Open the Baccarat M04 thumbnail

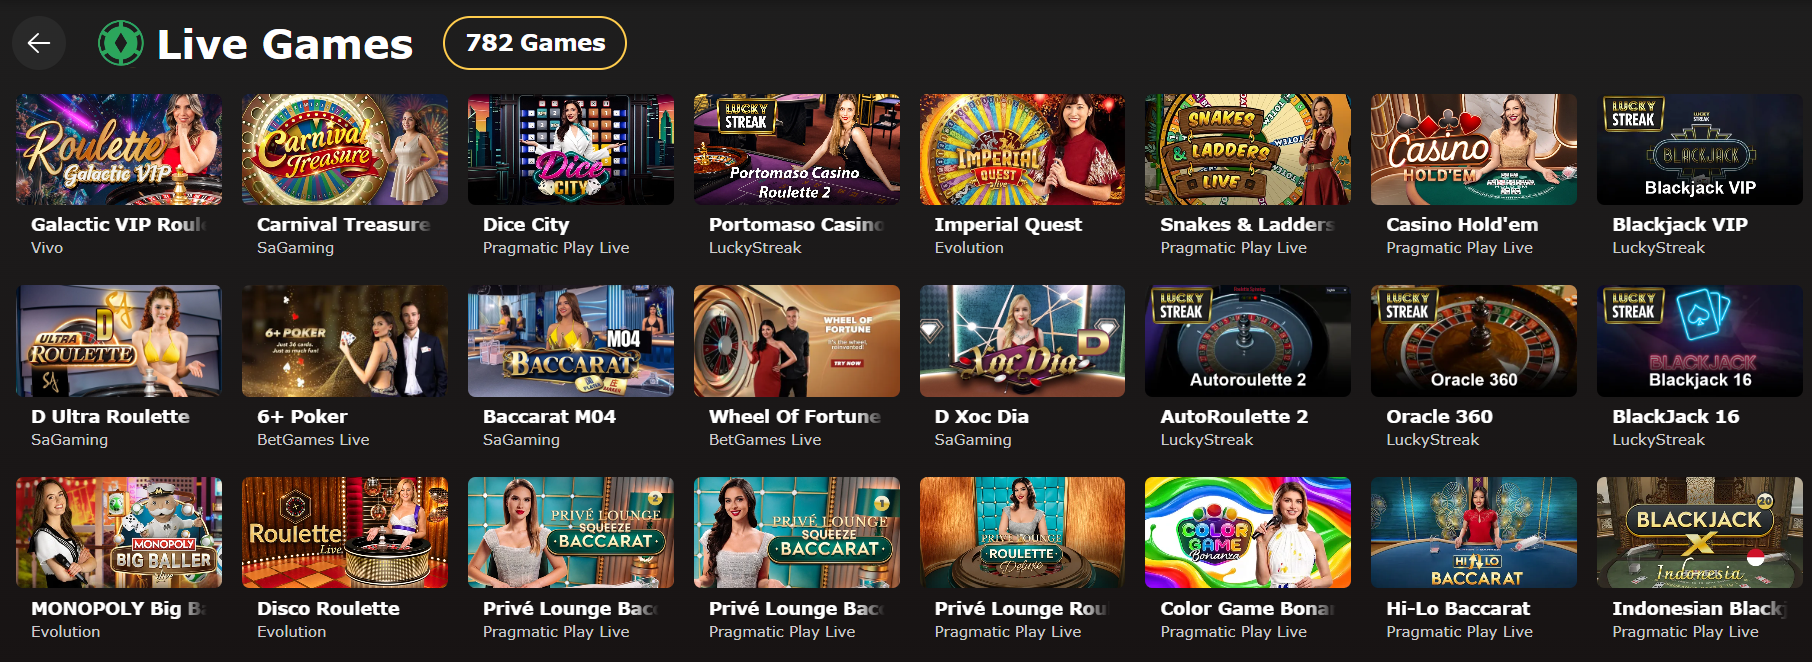(x=571, y=341)
